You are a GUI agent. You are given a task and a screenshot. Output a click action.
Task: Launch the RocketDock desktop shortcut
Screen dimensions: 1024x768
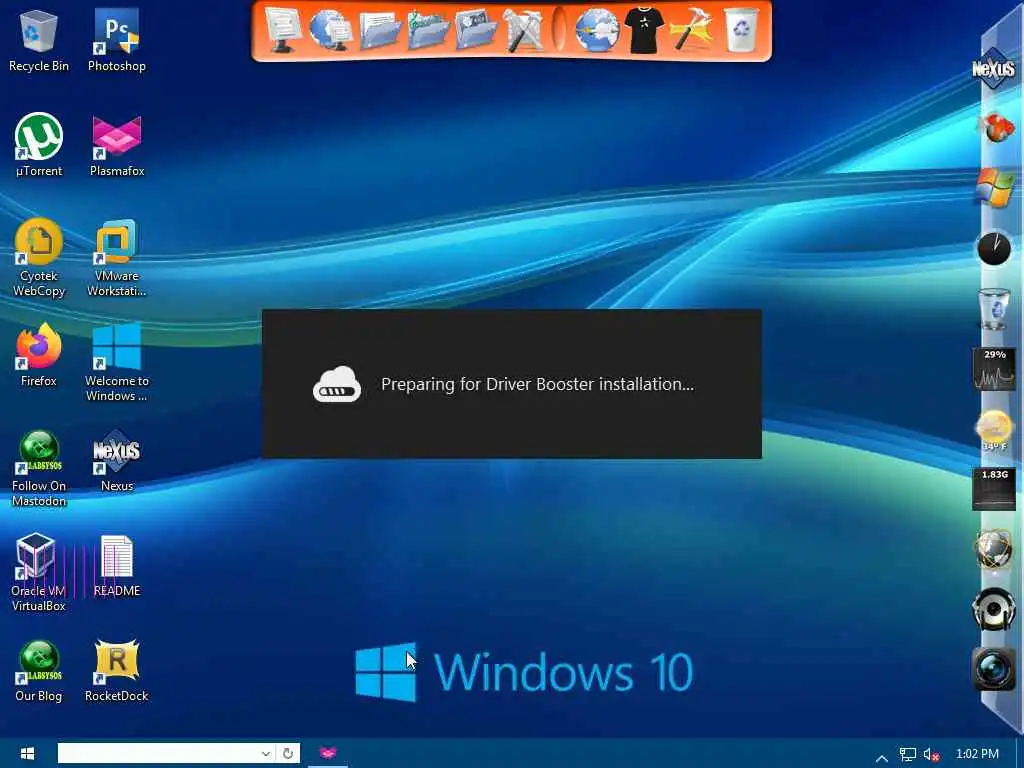point(117,671)
